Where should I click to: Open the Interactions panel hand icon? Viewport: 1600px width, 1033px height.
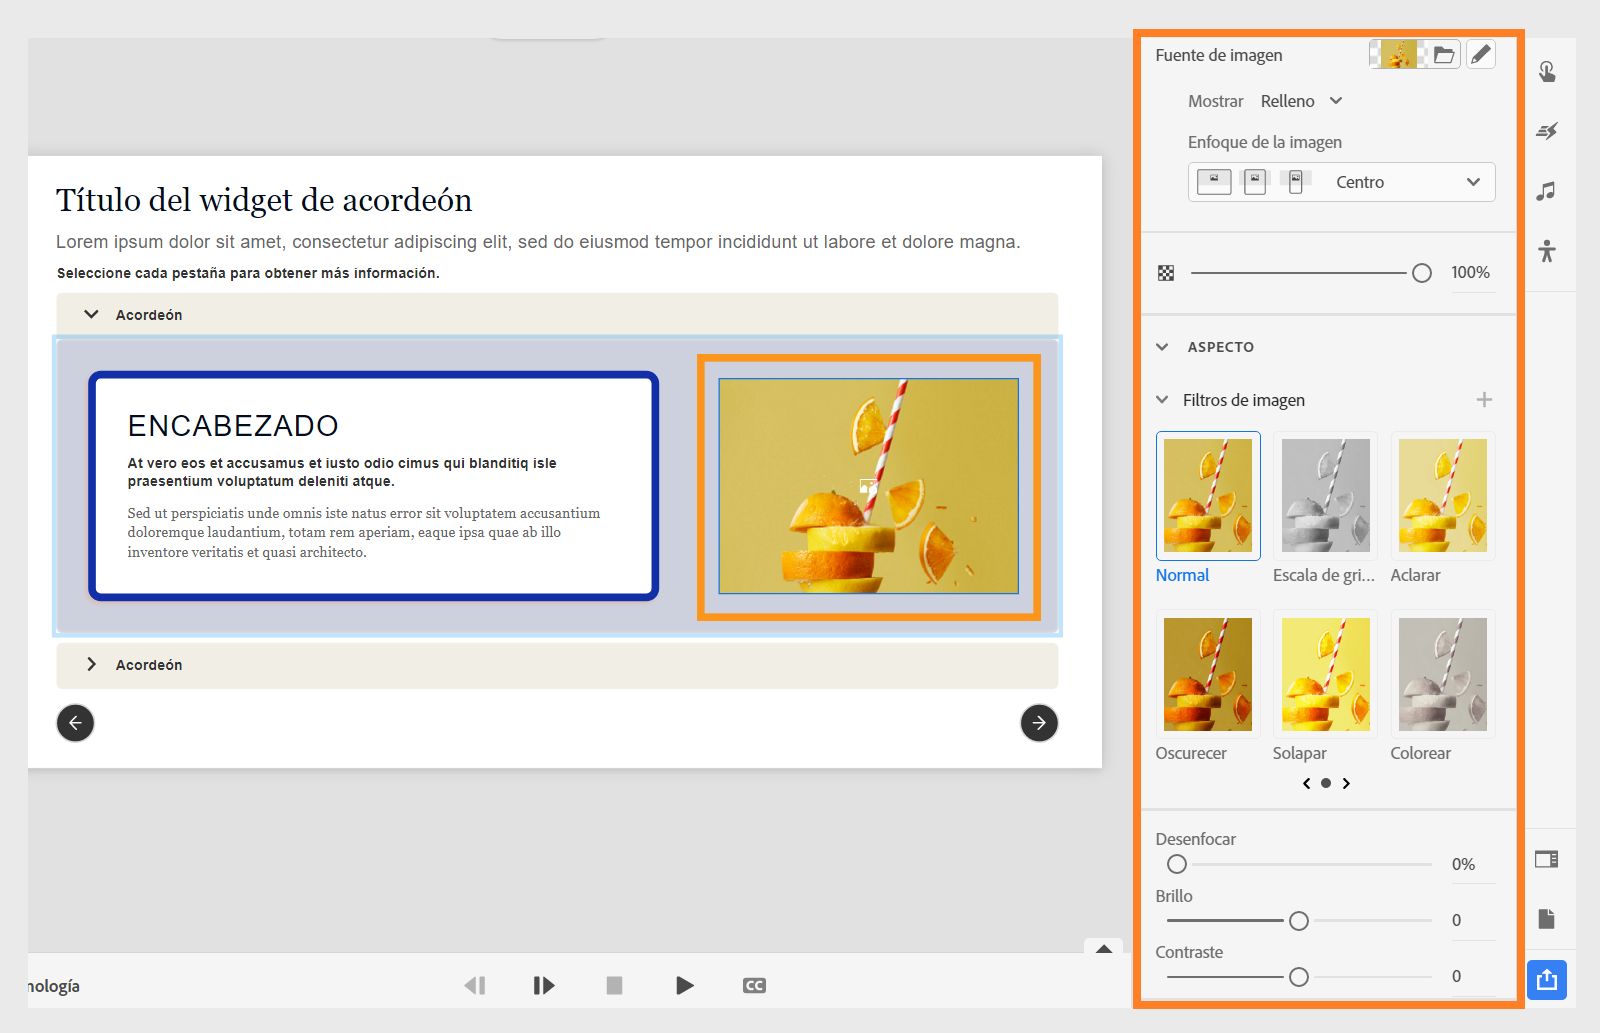(x=1547, y=72)
